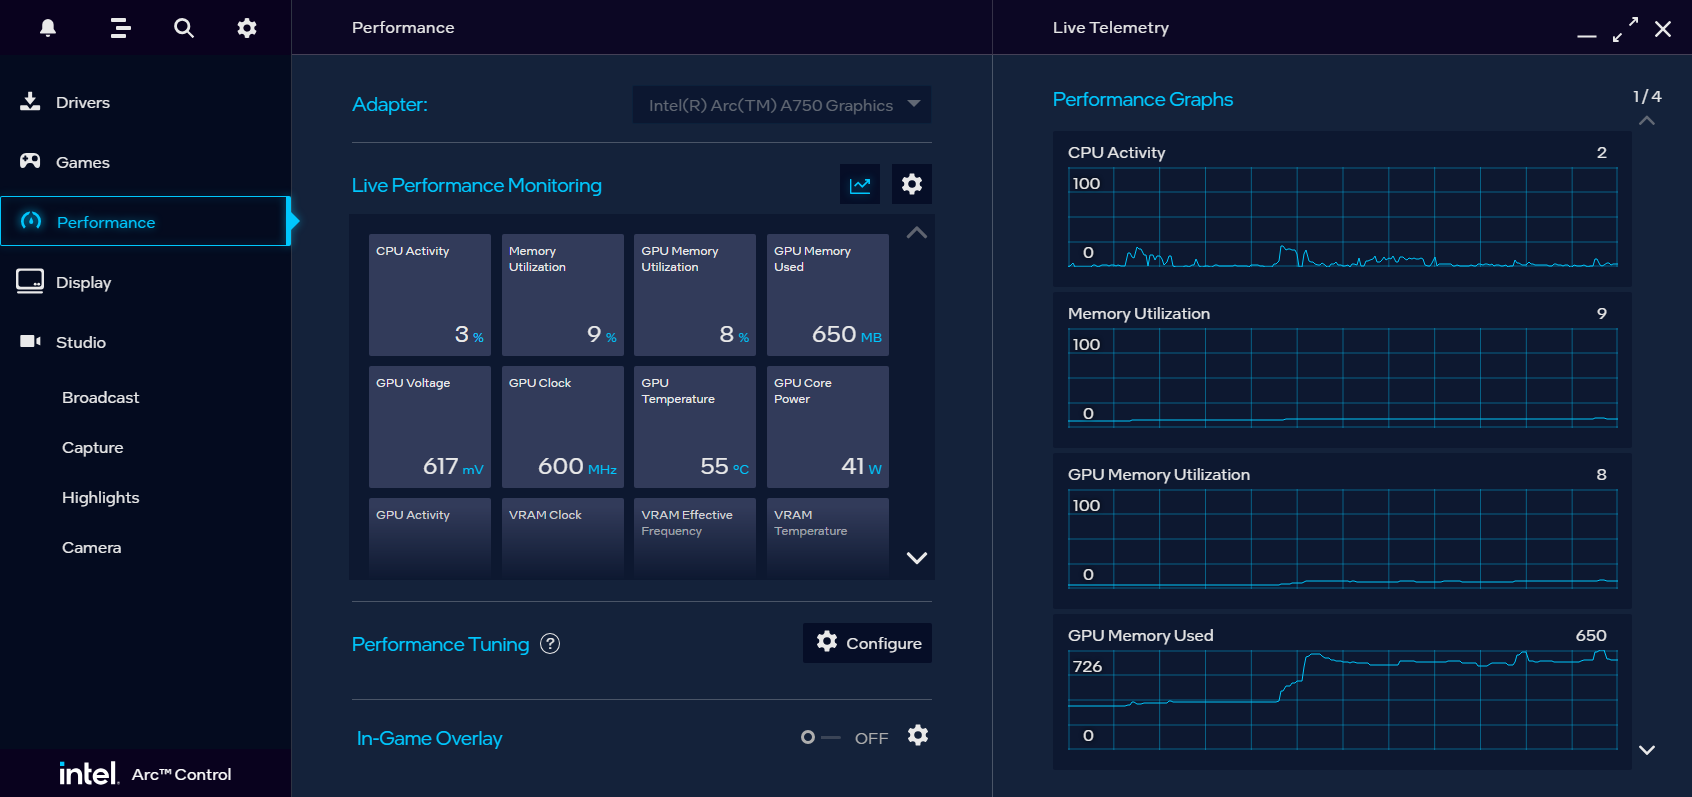This screenshot has width=1692, height=797.
Task: Open the notifications bell
Action: (x=48, y=28)
